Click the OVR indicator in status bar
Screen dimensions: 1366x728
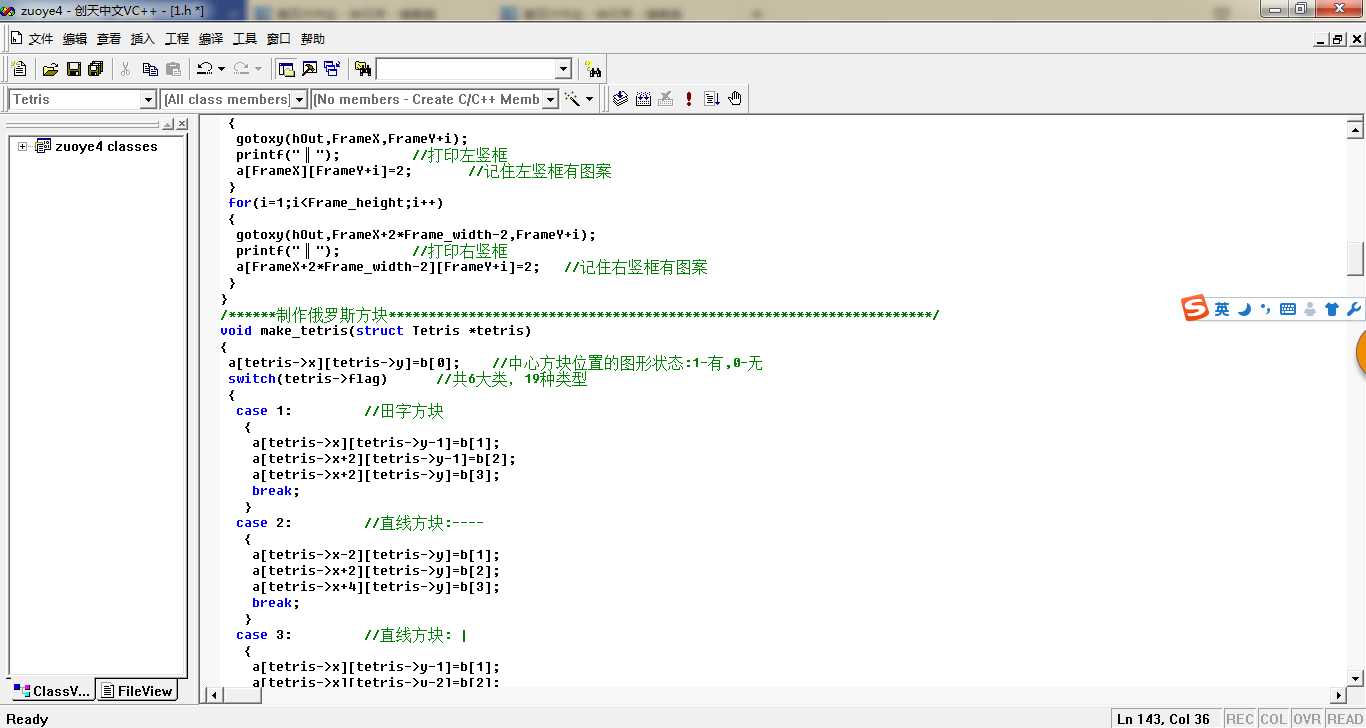[1307, 718]
